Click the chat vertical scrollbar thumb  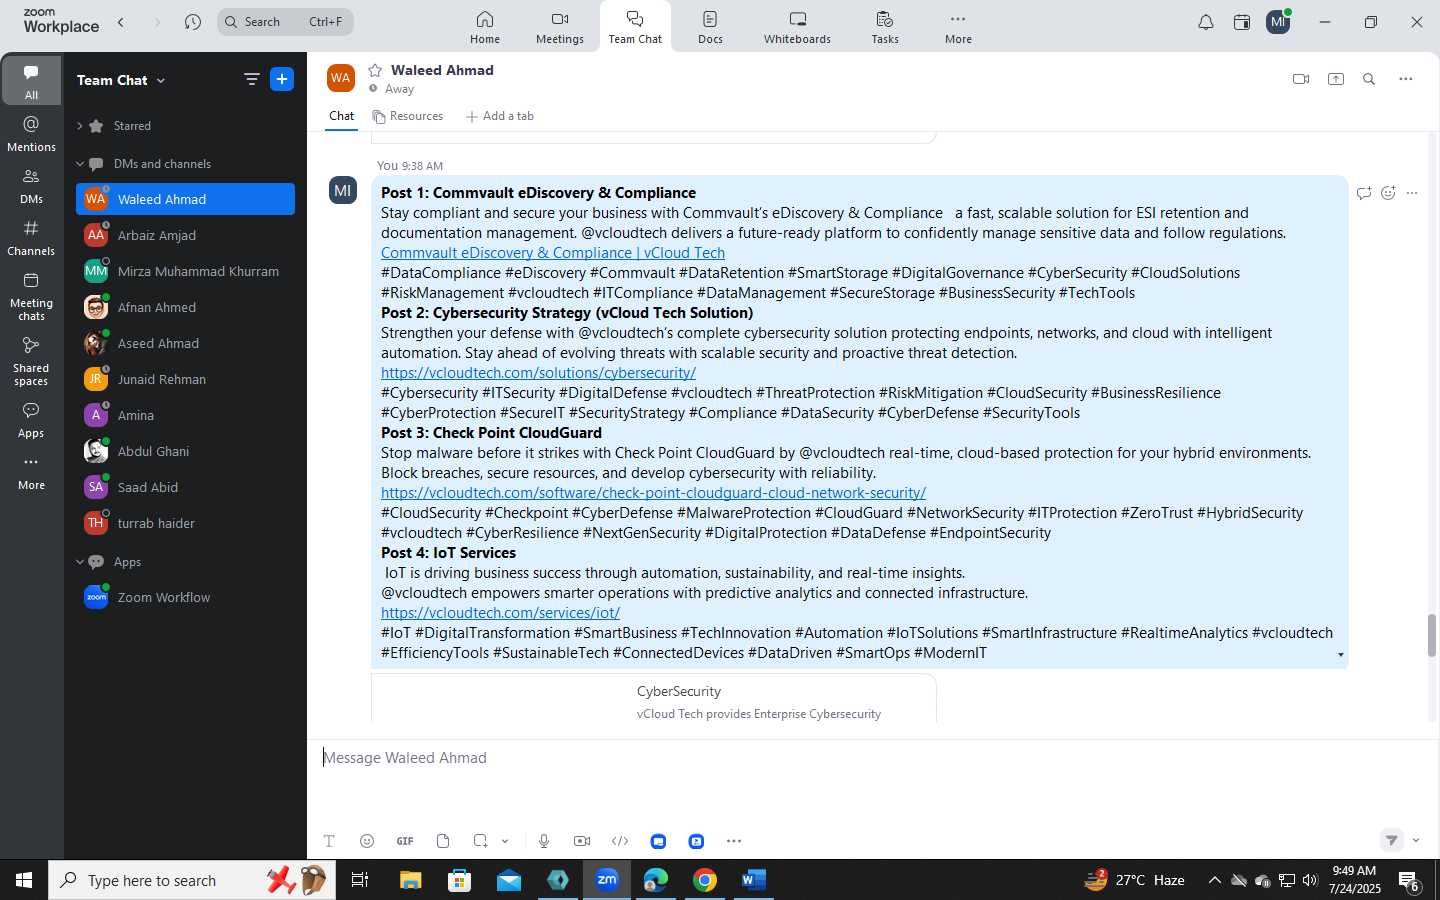click(x=1431, y=635)
